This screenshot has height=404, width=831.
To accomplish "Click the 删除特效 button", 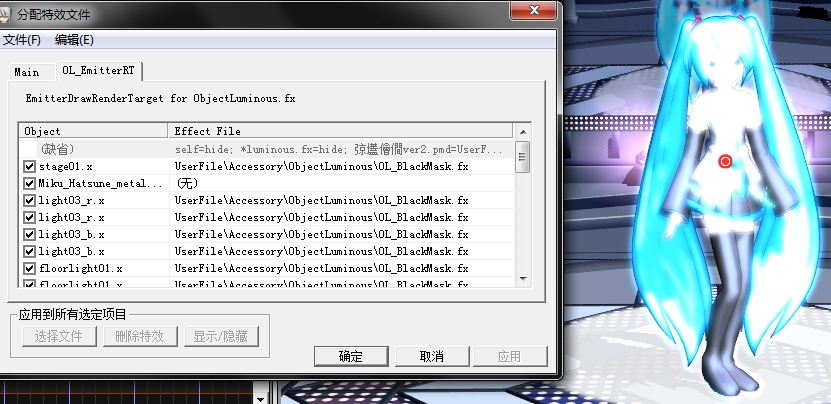I will 140,336.
